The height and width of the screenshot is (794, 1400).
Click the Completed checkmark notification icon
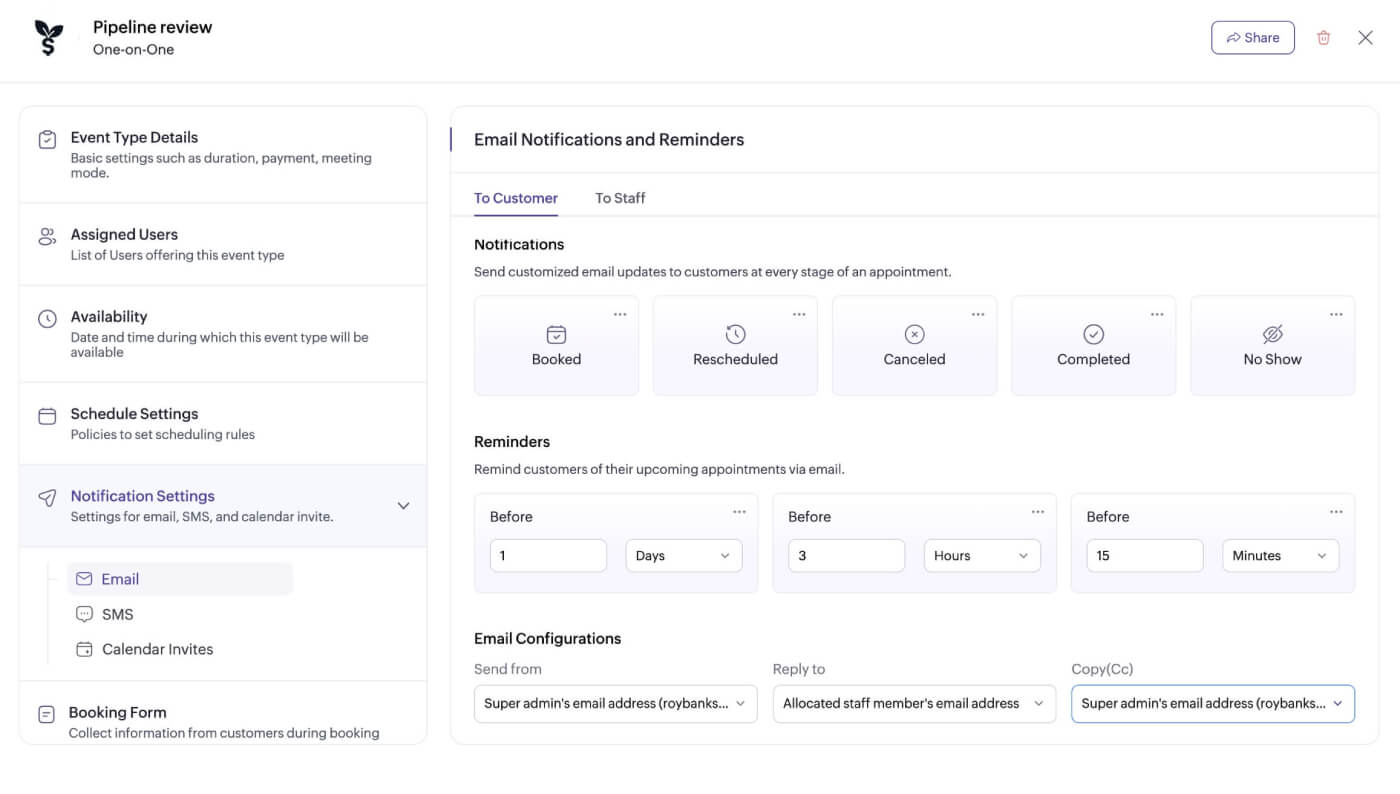click(x=1092, y=334)
